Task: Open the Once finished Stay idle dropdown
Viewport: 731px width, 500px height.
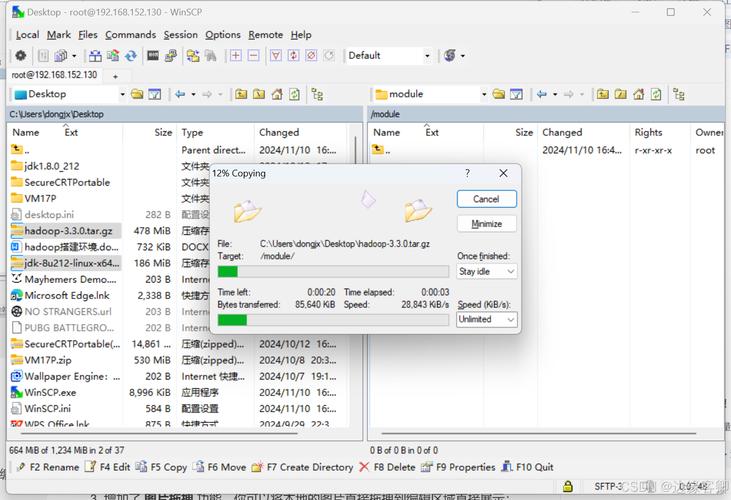Action: pos(487,272)
